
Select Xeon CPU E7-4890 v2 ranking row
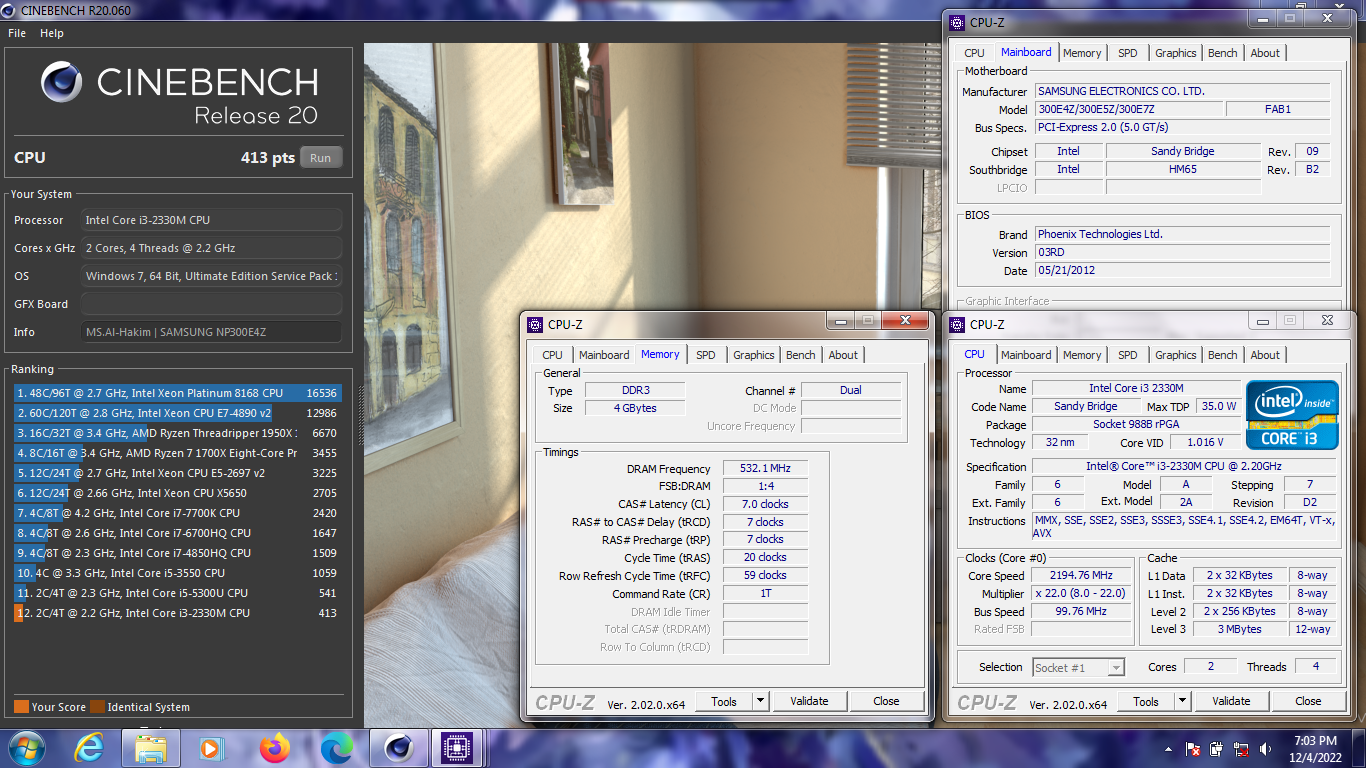point(177,413)
